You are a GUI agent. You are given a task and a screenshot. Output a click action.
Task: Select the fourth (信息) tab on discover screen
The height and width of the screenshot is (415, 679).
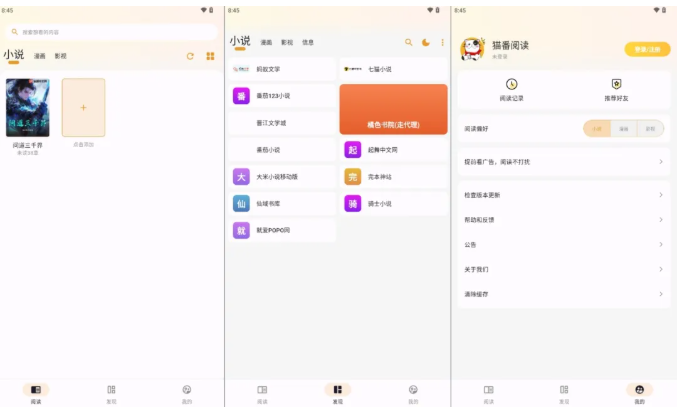307,42
